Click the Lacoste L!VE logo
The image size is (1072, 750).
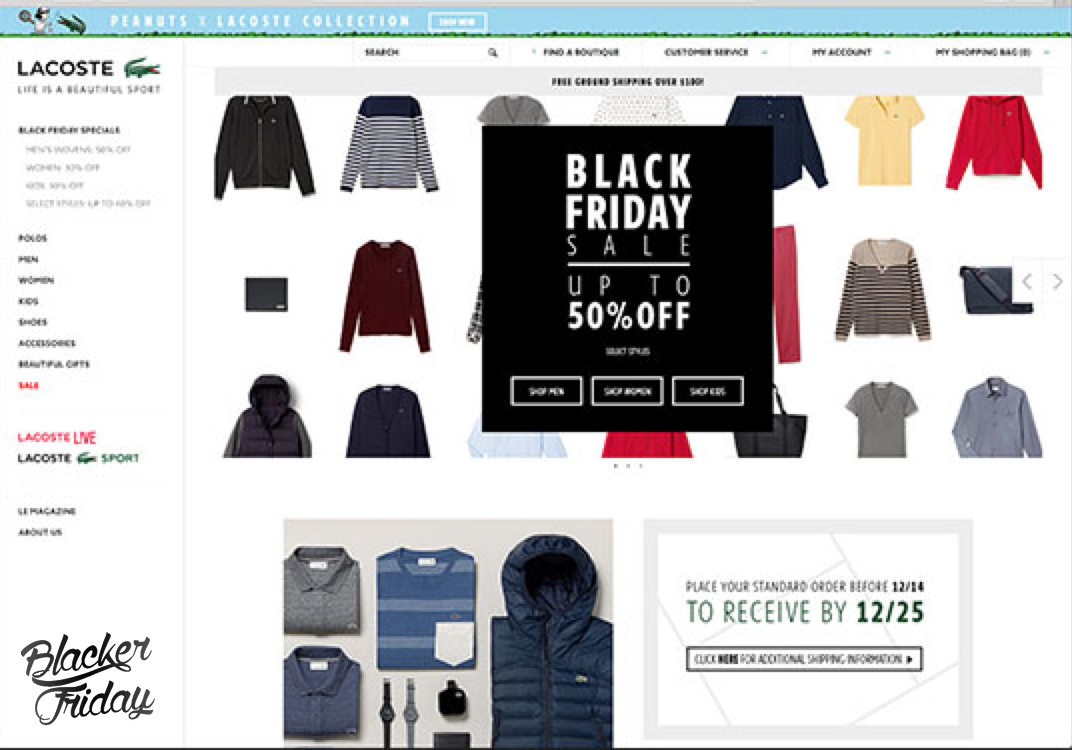click(57, 438)
